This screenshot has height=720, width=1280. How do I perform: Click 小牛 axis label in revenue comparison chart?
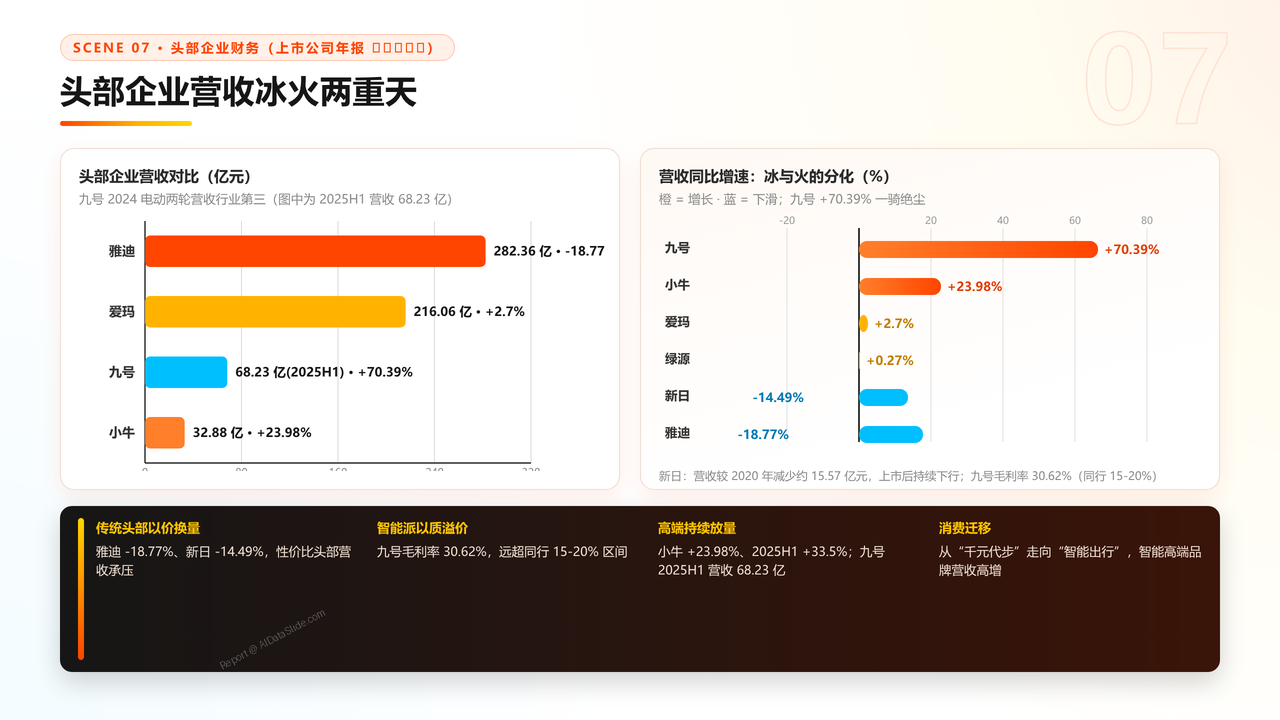click(122, 432)
